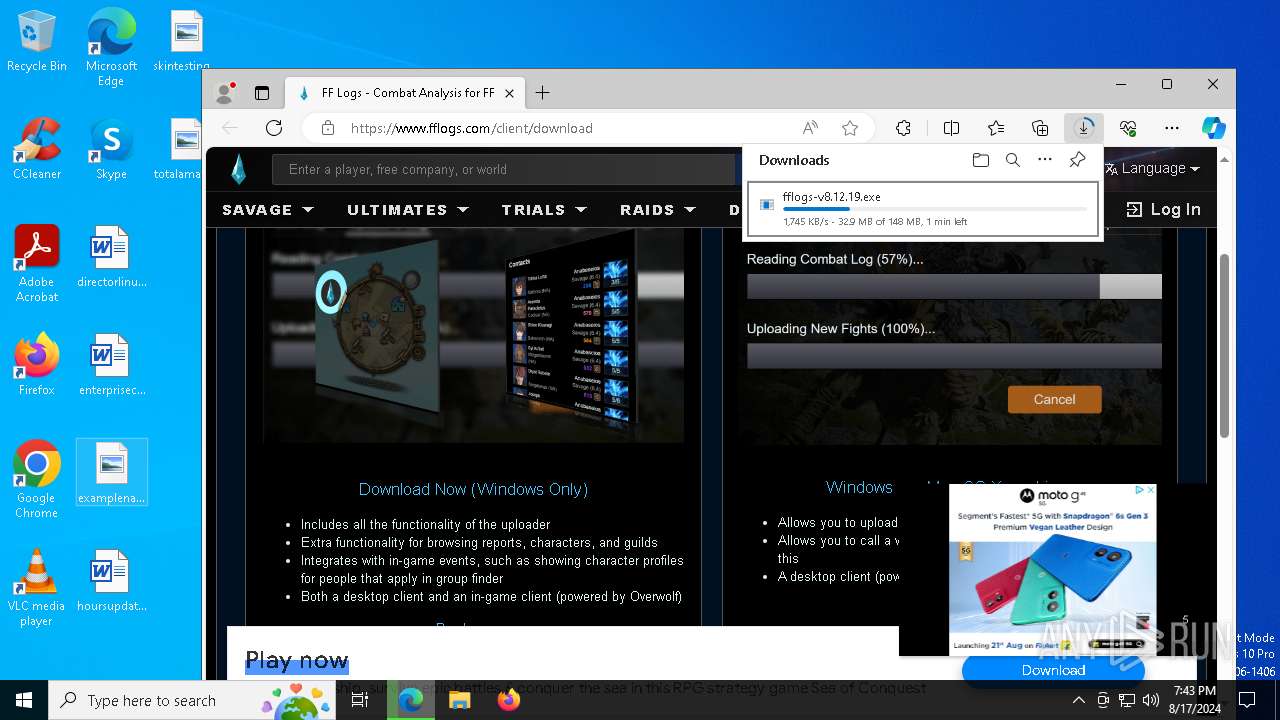Open the volume control in system tray
Image resolution: width=1280 pixels, height=720 pixels.
1150,700
